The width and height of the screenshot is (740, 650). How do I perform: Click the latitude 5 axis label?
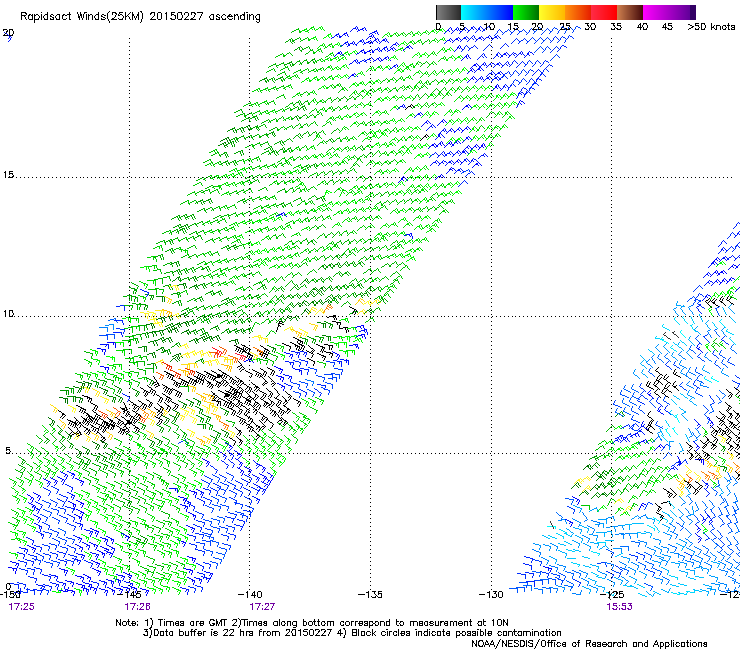point(8,450)
